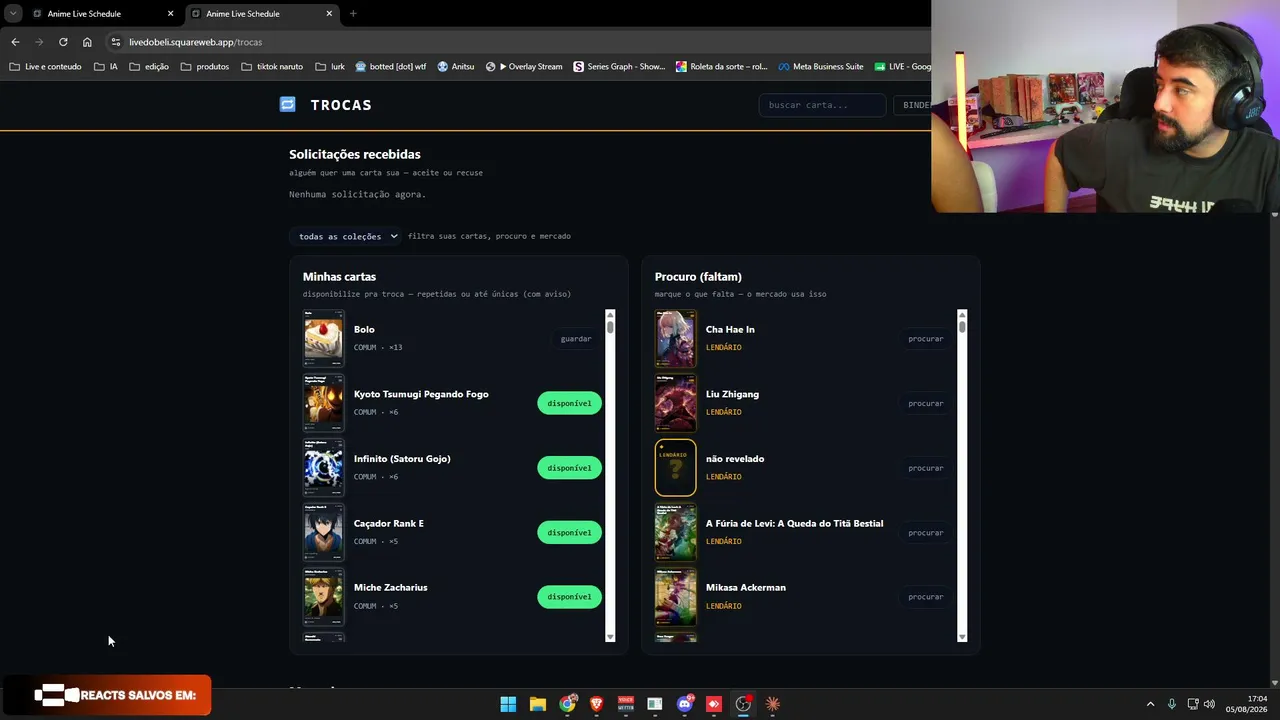Open the IA bookmark folder
Image resolution: width=1280 pixels, height=720 pixels.
[x=106, y=67]
